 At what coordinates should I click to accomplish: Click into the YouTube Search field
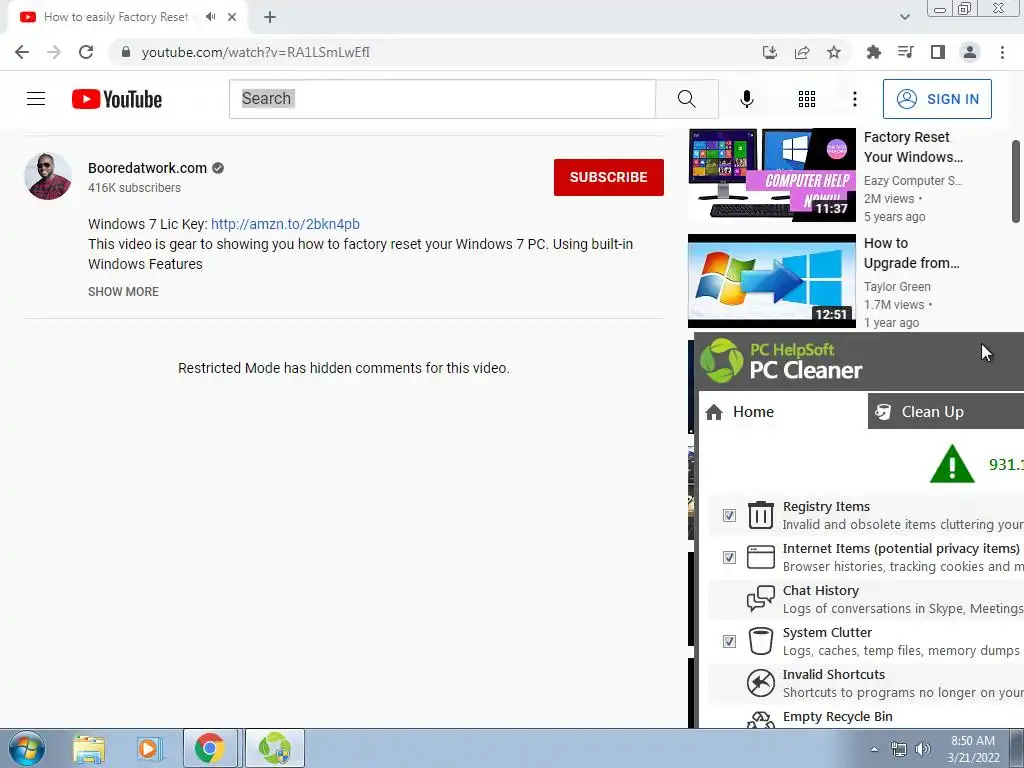pyautogui.click(x=442, y=99)
